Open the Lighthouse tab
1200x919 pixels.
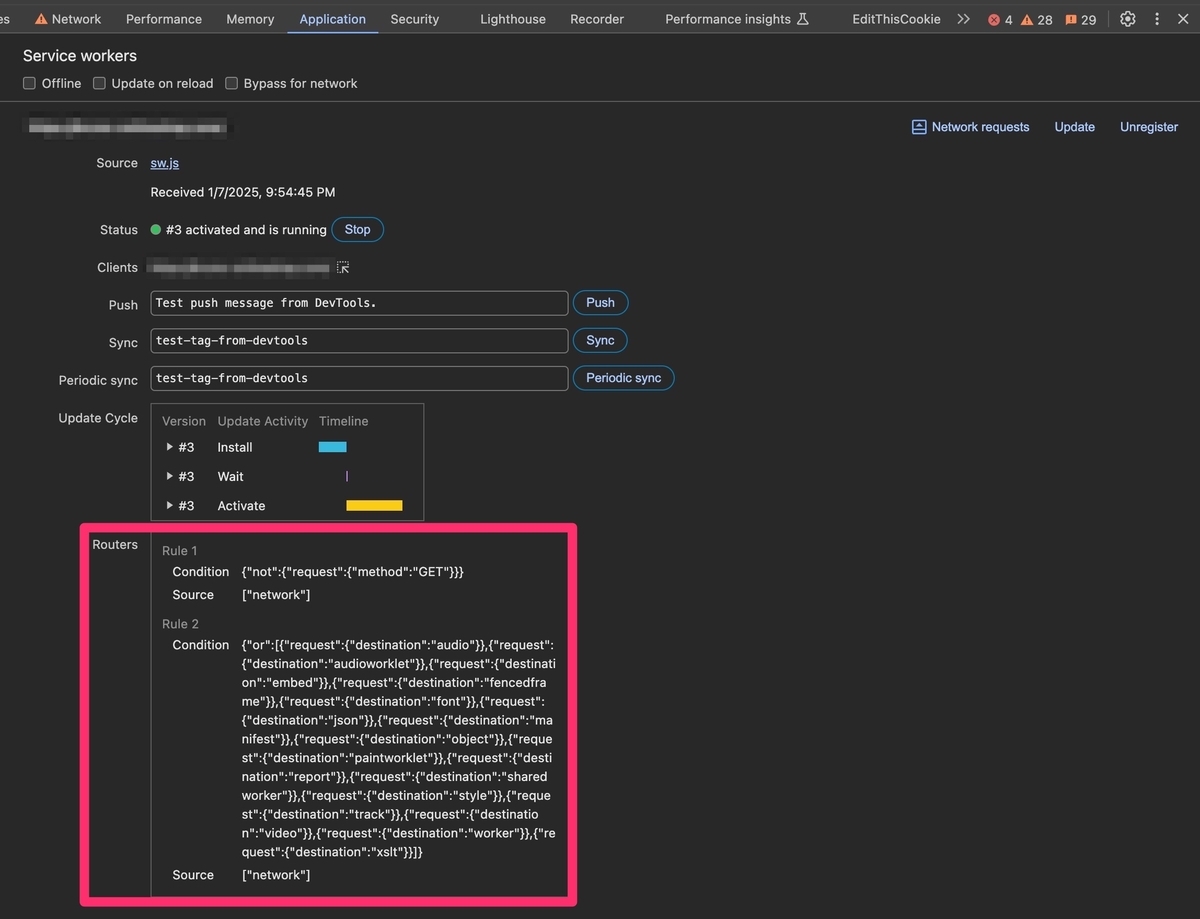[513, 19]
